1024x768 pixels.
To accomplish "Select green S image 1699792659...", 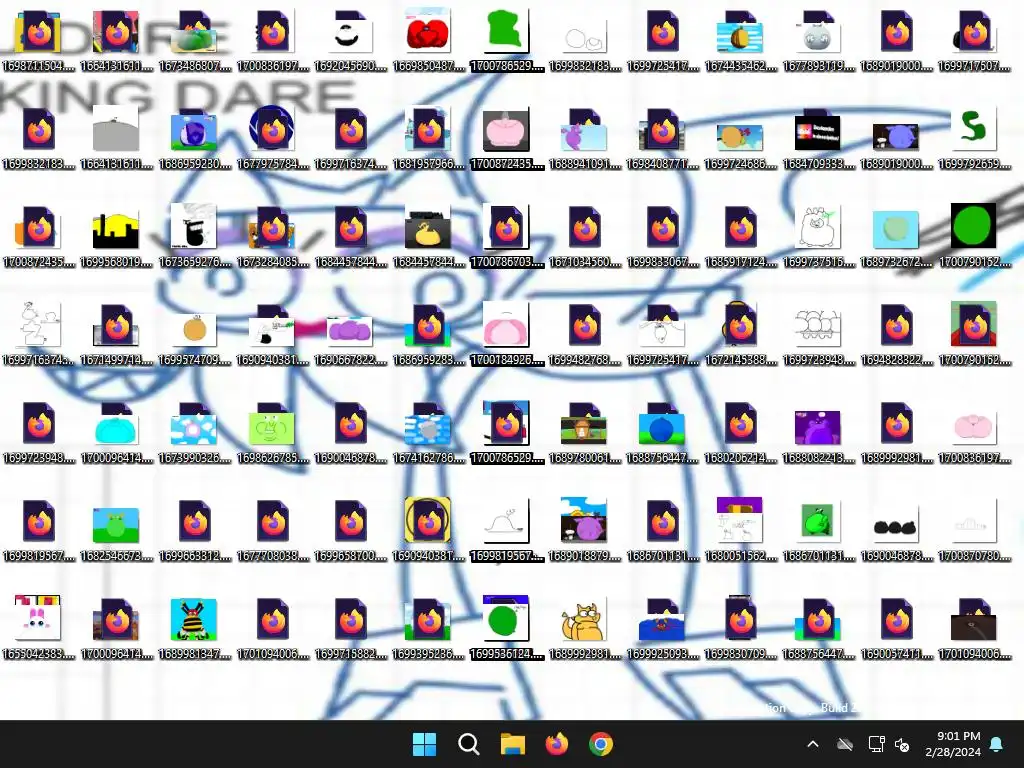I will point(974,138).
